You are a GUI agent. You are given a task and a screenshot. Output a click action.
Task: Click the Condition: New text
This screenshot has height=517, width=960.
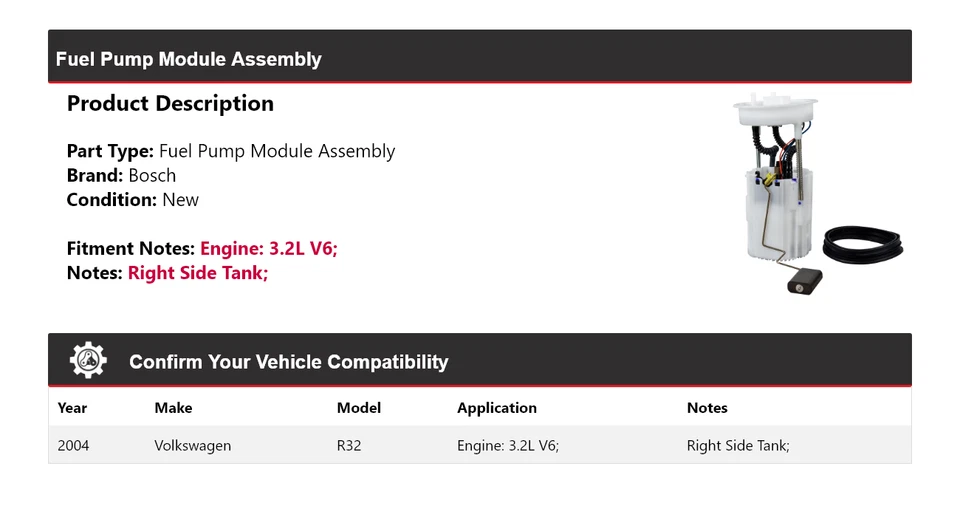pyautogui.click(x=133, y=199)
